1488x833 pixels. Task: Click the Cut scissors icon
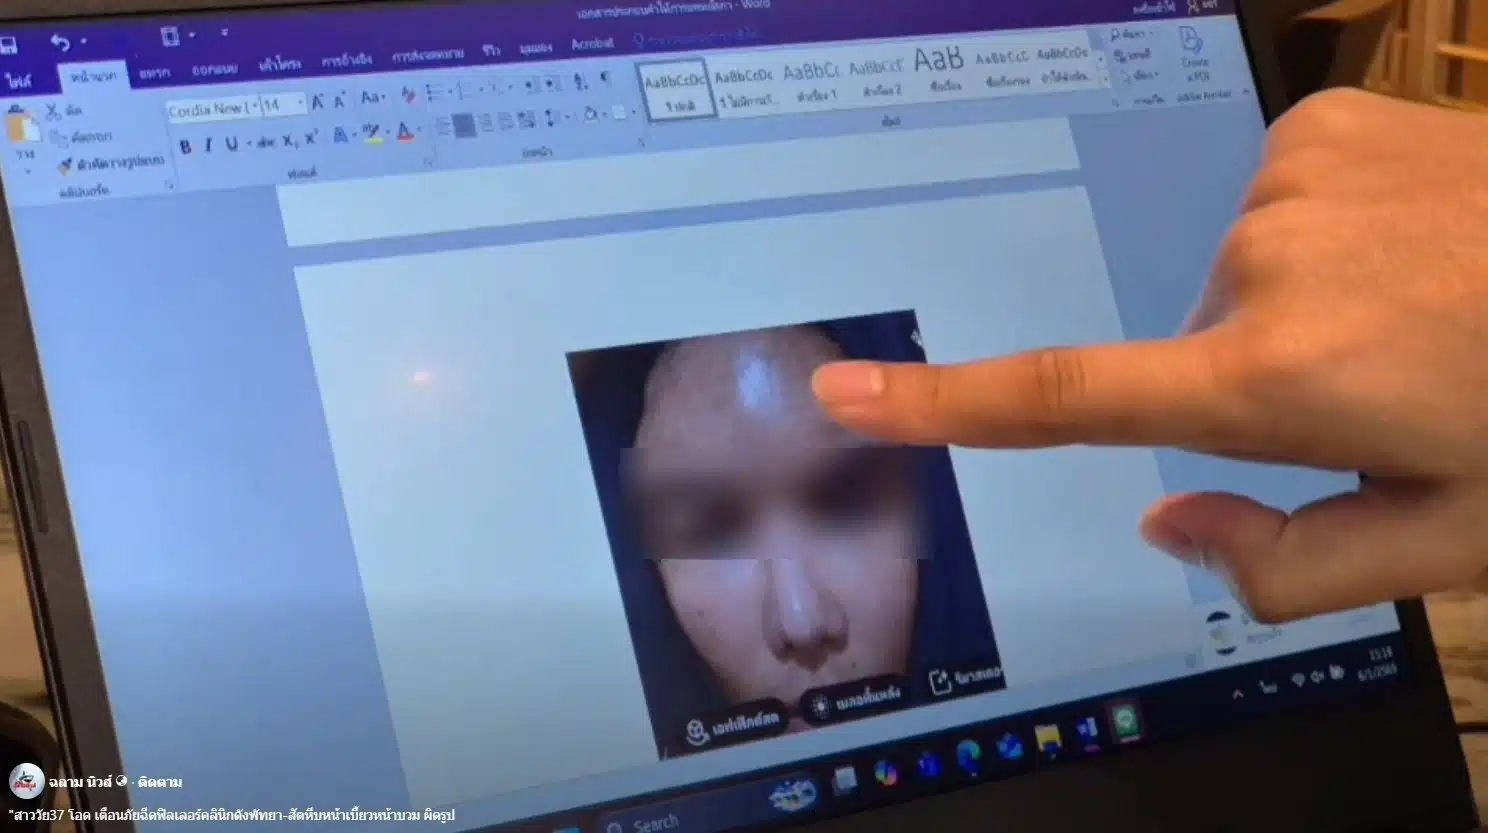(53, 111)
